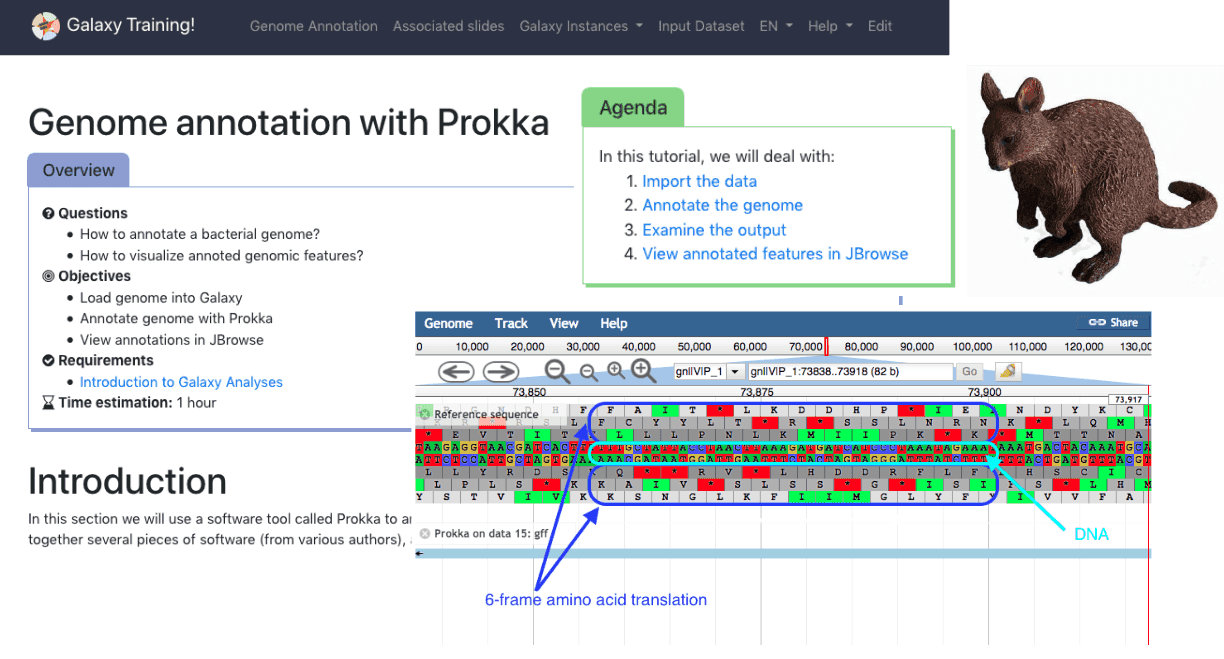
Task: Open the Annotate the genome agenda link
Action: [x=722, y=205]
